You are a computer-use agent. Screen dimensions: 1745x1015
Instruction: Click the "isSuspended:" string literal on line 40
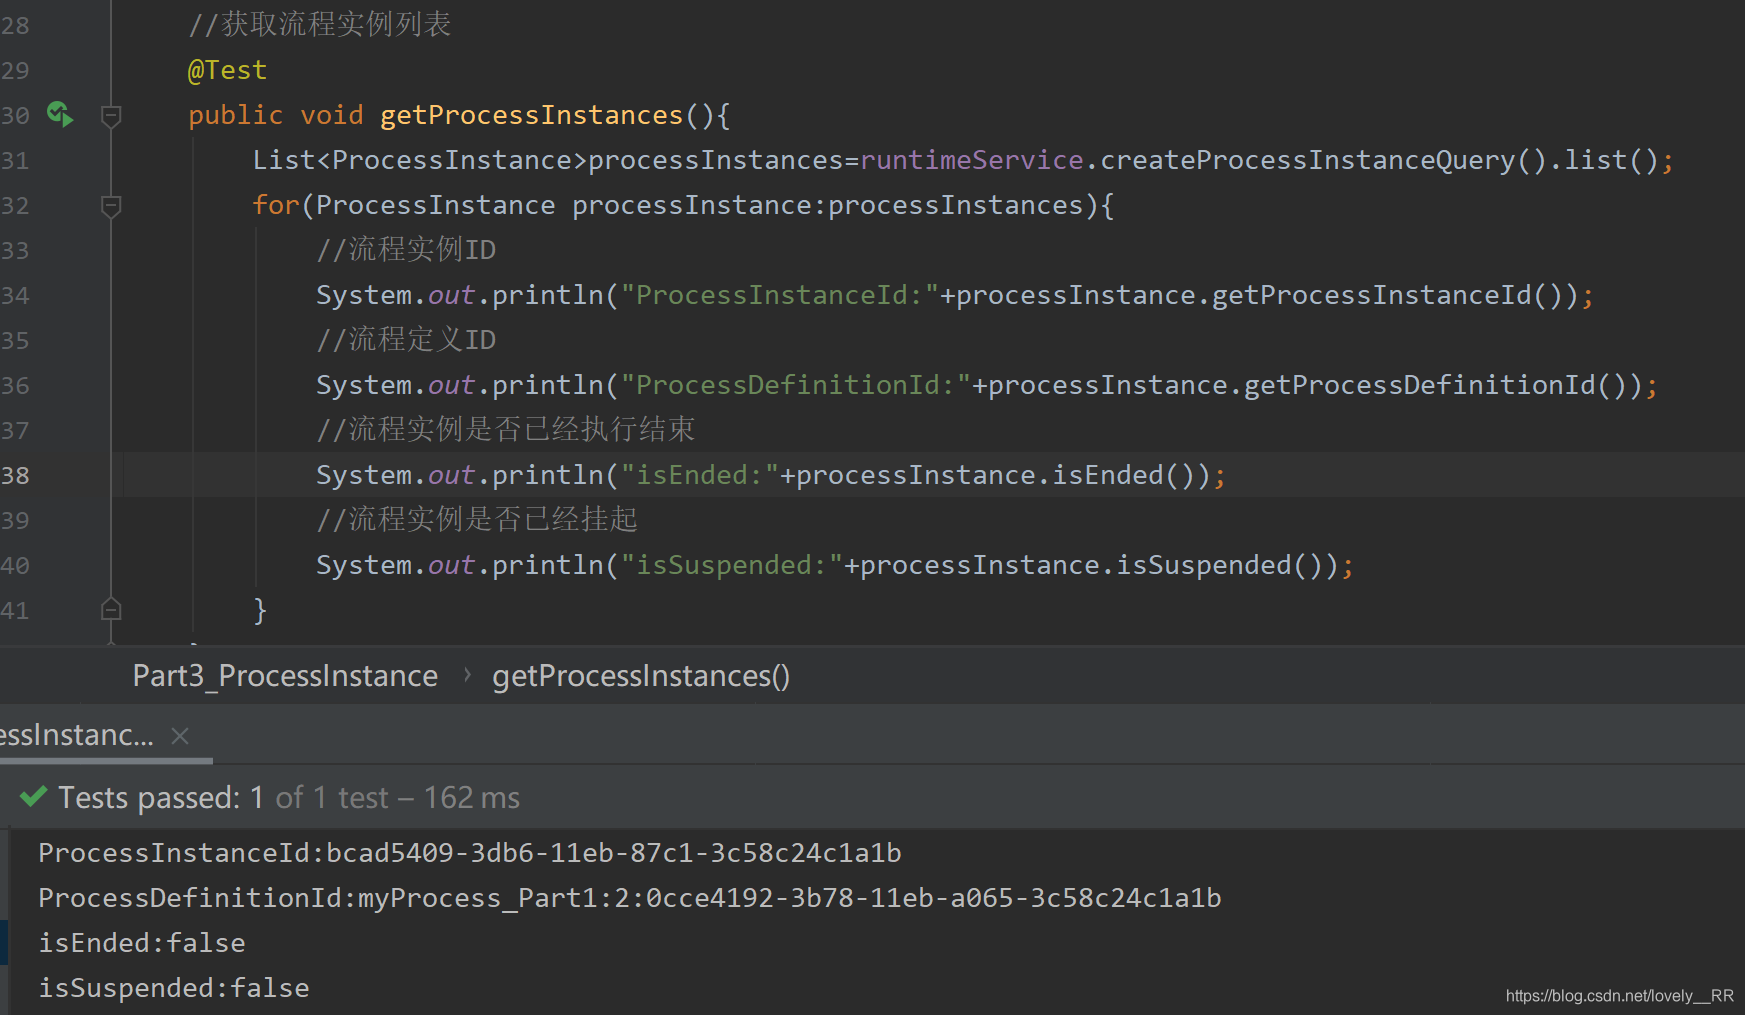pos(732,565)
